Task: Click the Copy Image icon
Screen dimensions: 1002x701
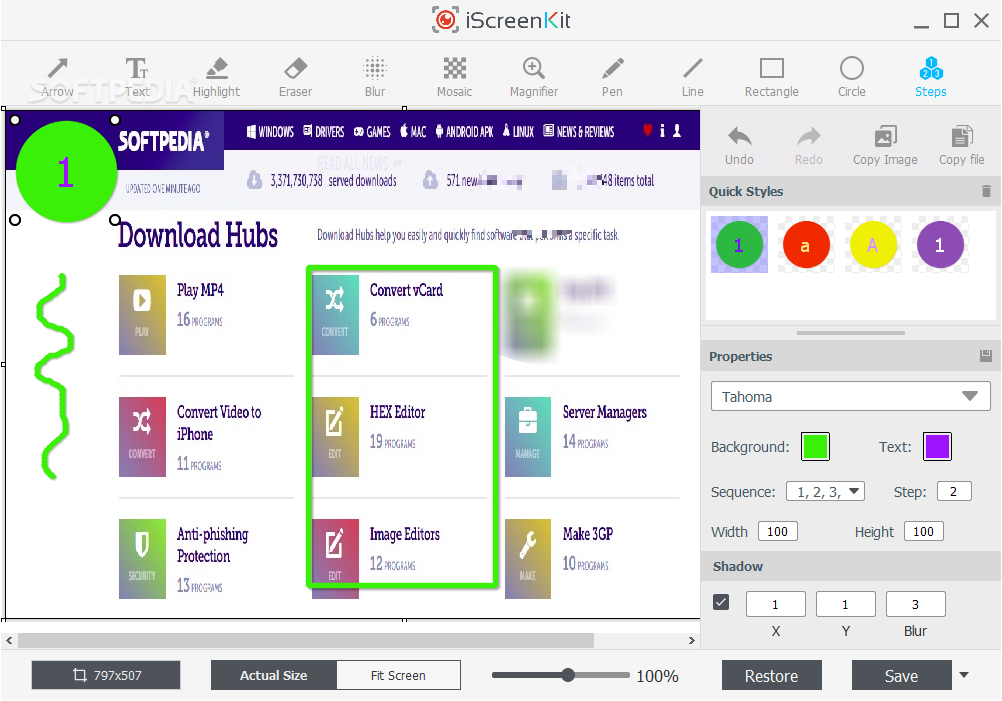Action: (885, 145)
